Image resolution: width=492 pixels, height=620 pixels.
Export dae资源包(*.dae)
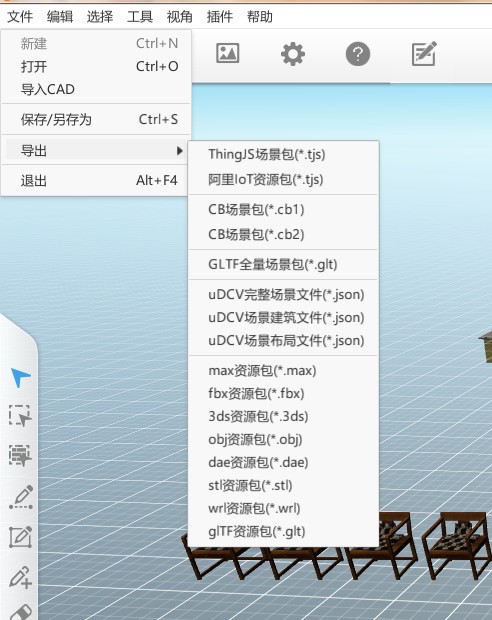(x=283, y=463)
